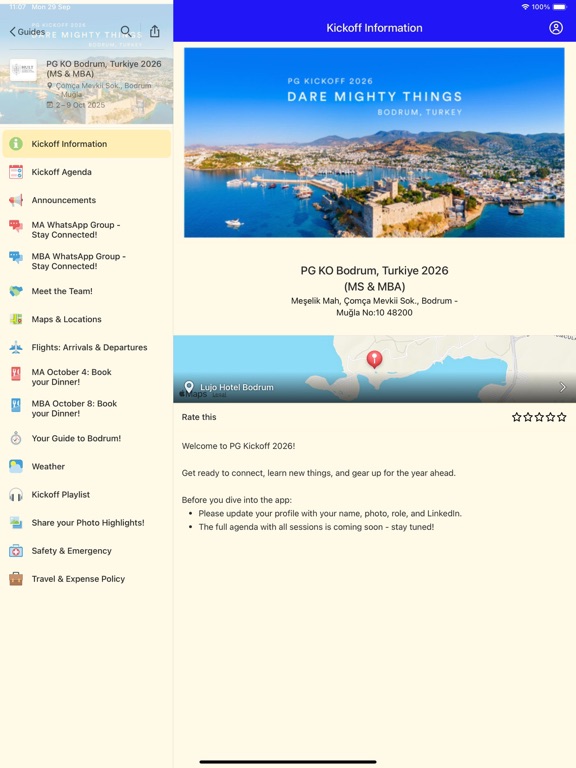Click the Announcements megaphone icon
The width and height of the screenshot is (576, 768).
[16, 200]
